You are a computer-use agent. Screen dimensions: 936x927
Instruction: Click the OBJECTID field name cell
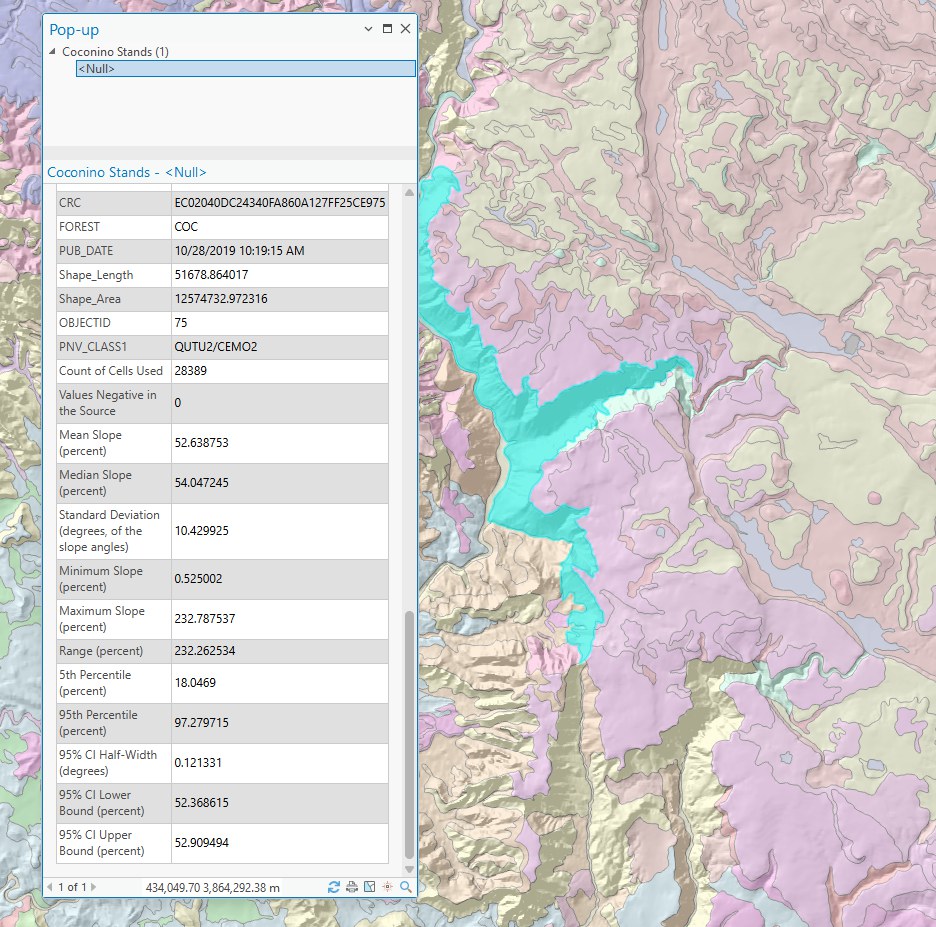coord(113,323)
